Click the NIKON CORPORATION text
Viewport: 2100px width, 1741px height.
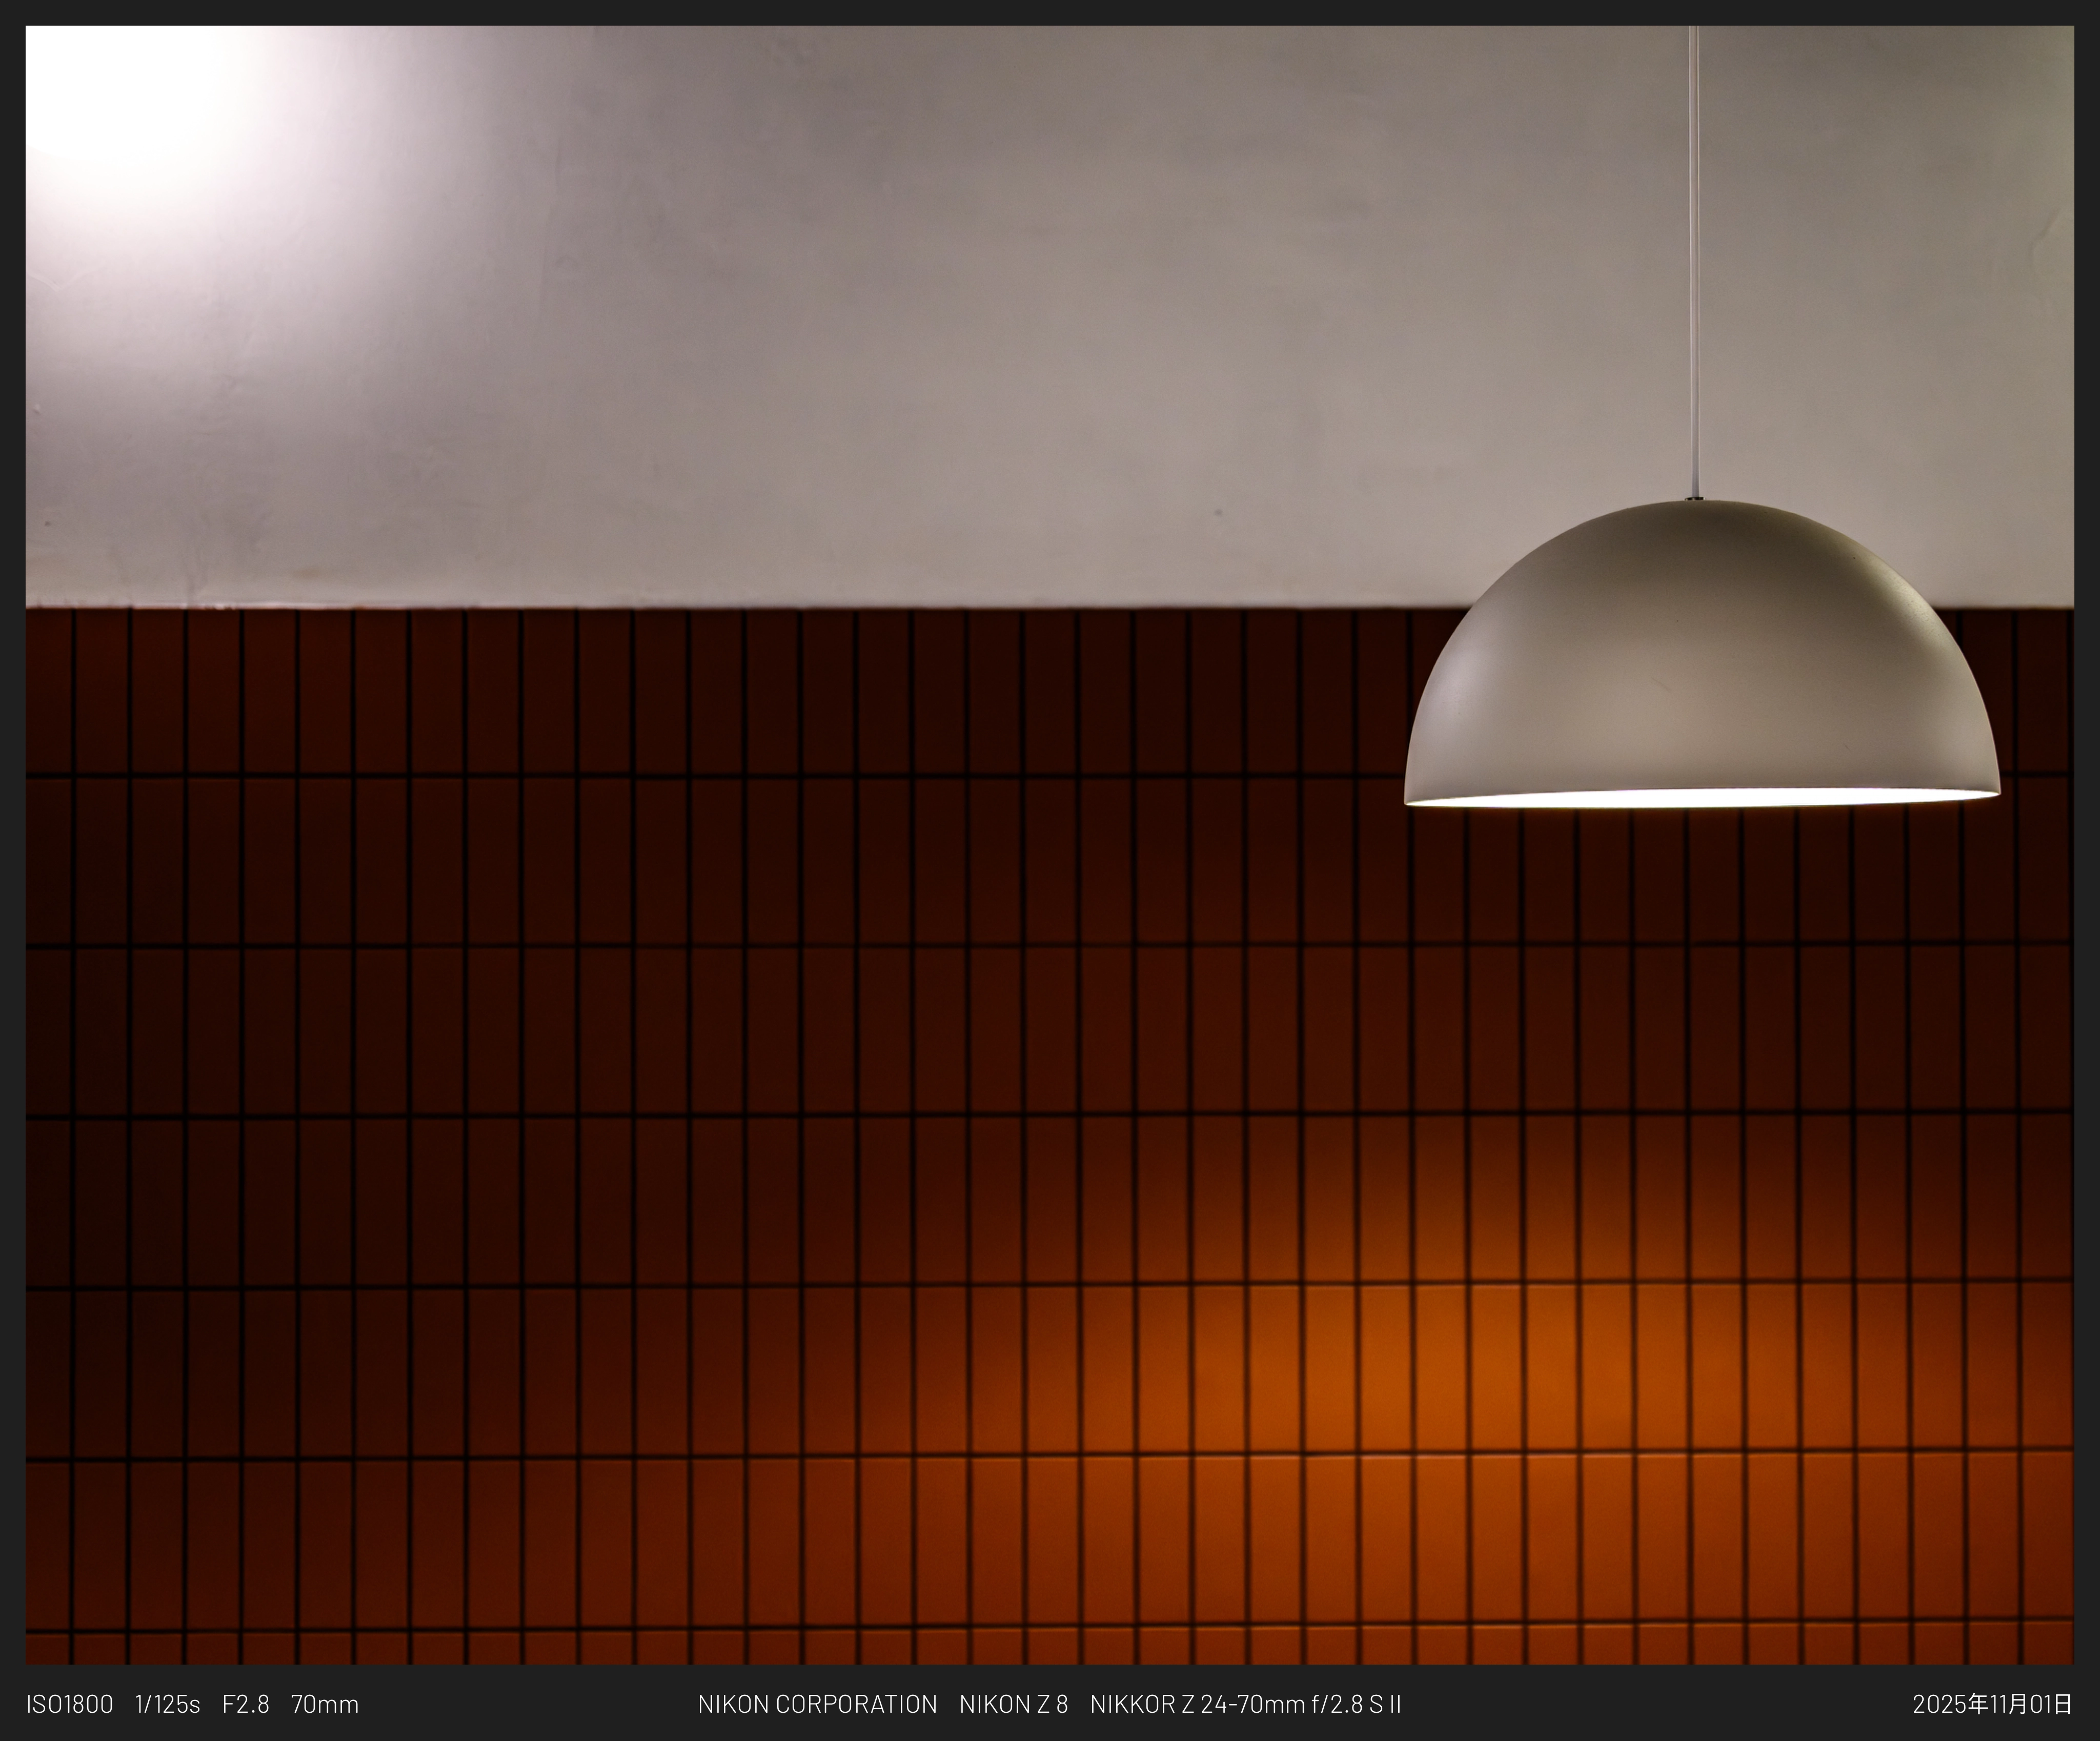(x=818, y=1704)
